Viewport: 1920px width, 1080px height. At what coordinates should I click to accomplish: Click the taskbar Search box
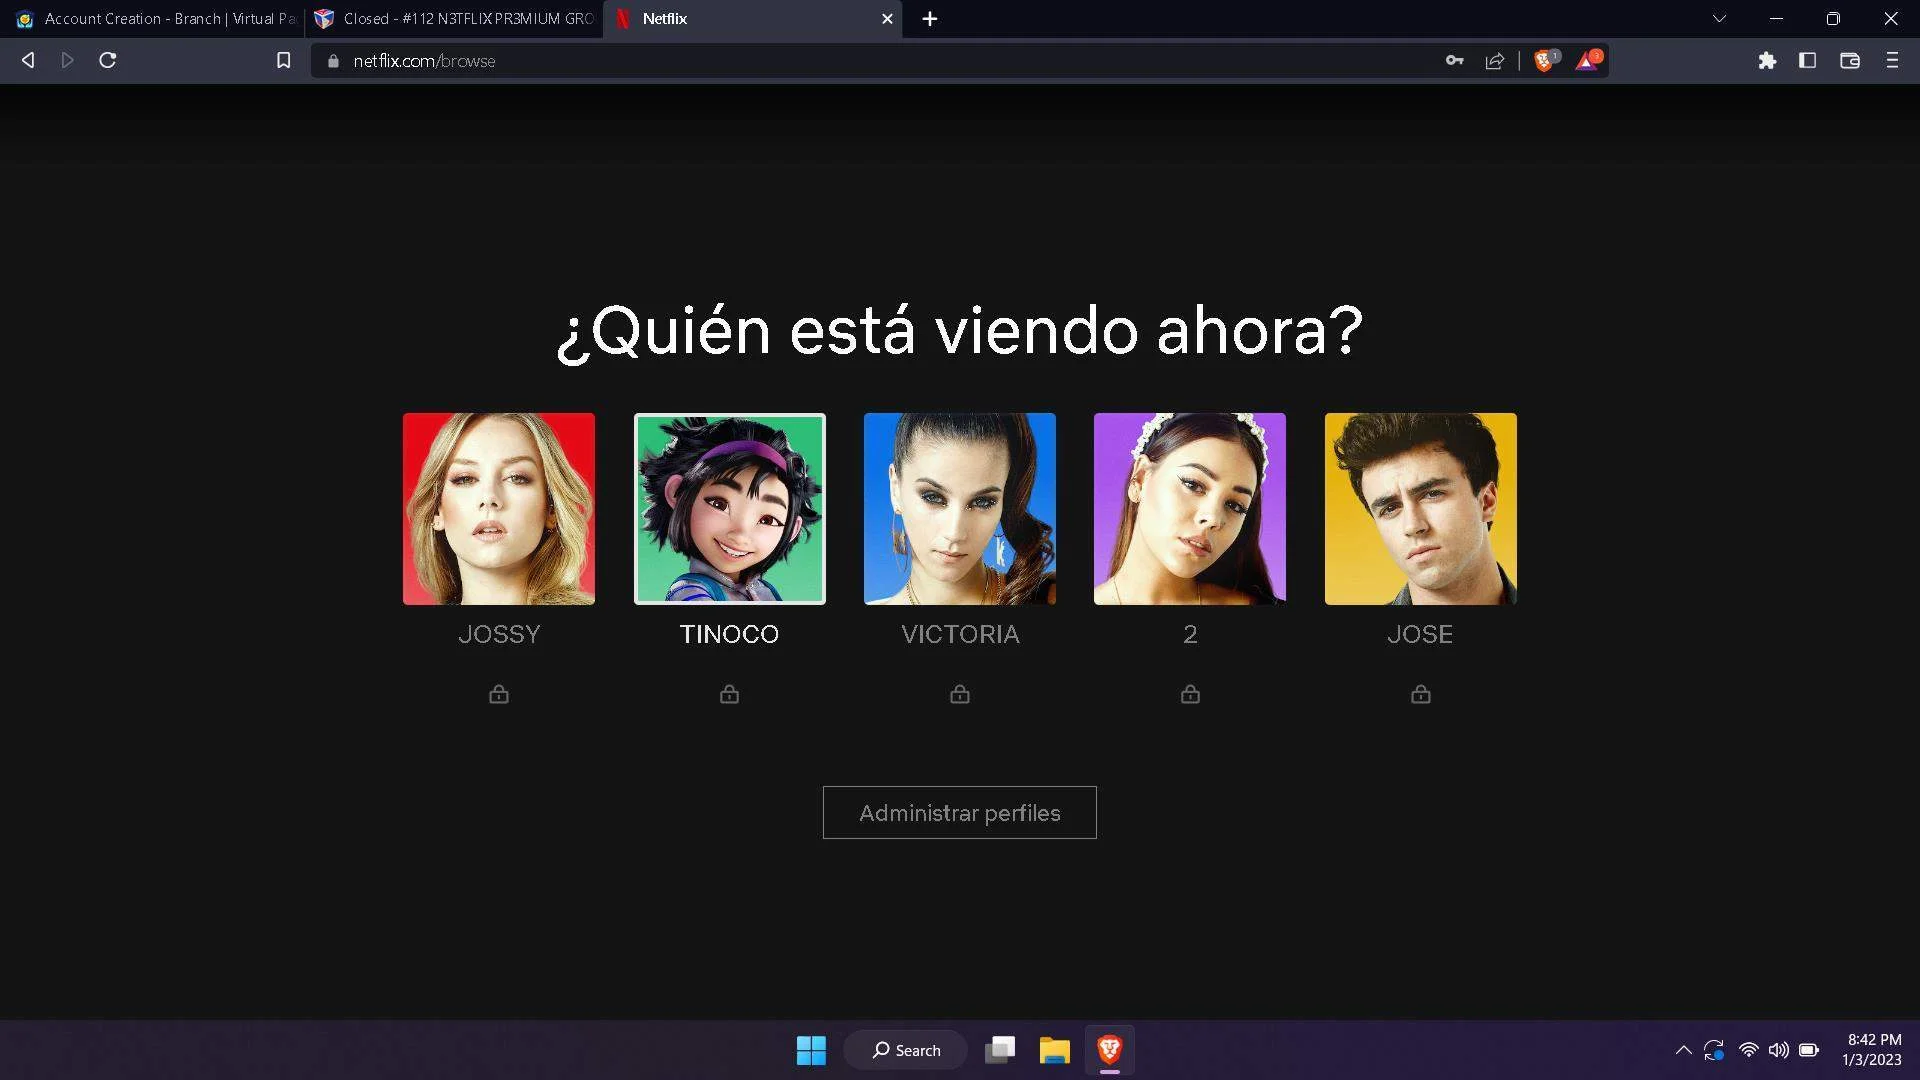906,1050
